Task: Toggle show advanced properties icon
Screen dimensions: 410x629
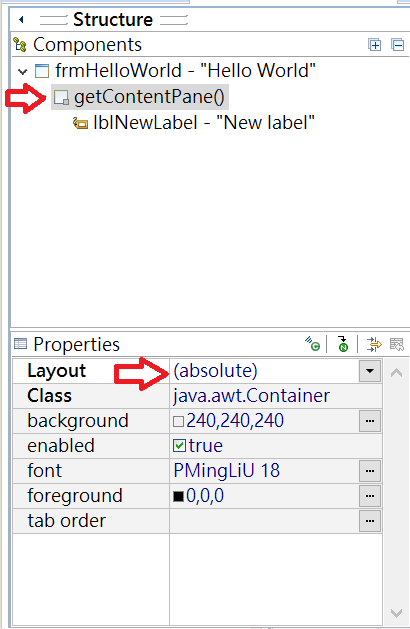Action: click(x=374, y=344)
